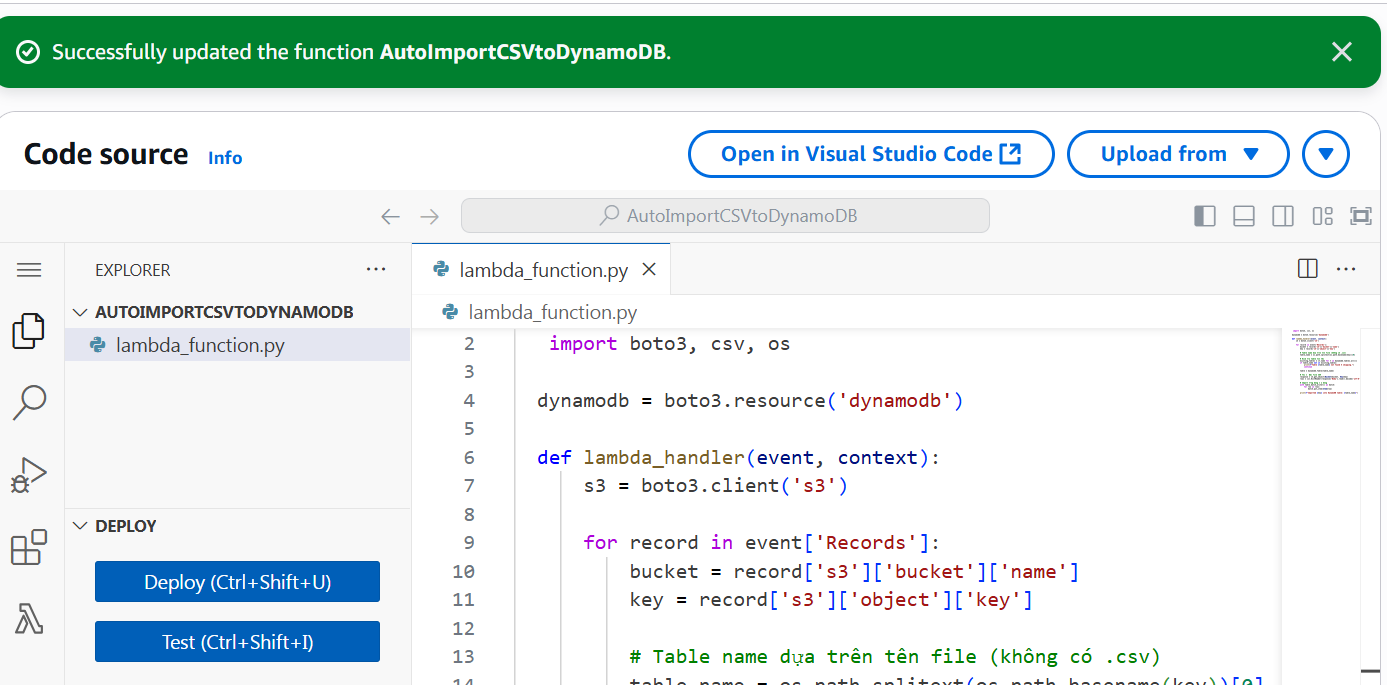Screen dimensions: 1387x685
Task: Select the Explorer icon in the activity bar
Action: (x=29, y=330)
